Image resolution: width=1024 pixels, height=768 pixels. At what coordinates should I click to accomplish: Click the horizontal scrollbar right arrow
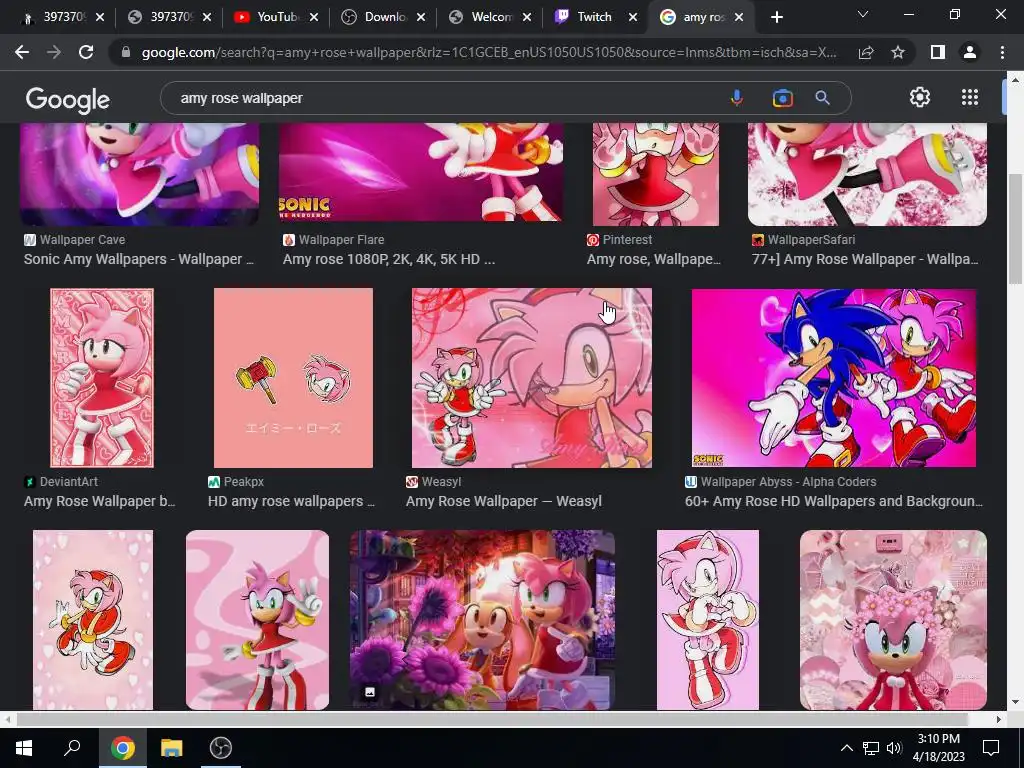pyautogui.click(x=999, y=719)
